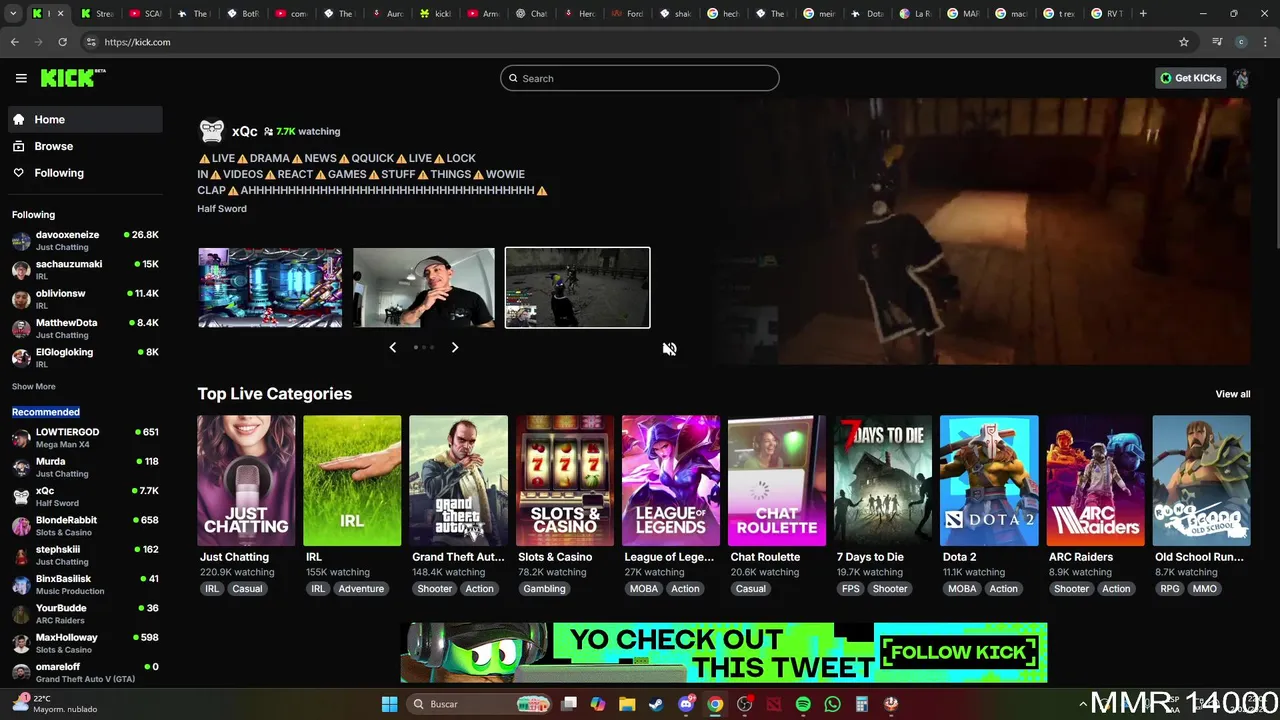This screenshot has height=720, width=1280.
Task: Open Dota 2 from the taskbar
Action: [774, 704]
